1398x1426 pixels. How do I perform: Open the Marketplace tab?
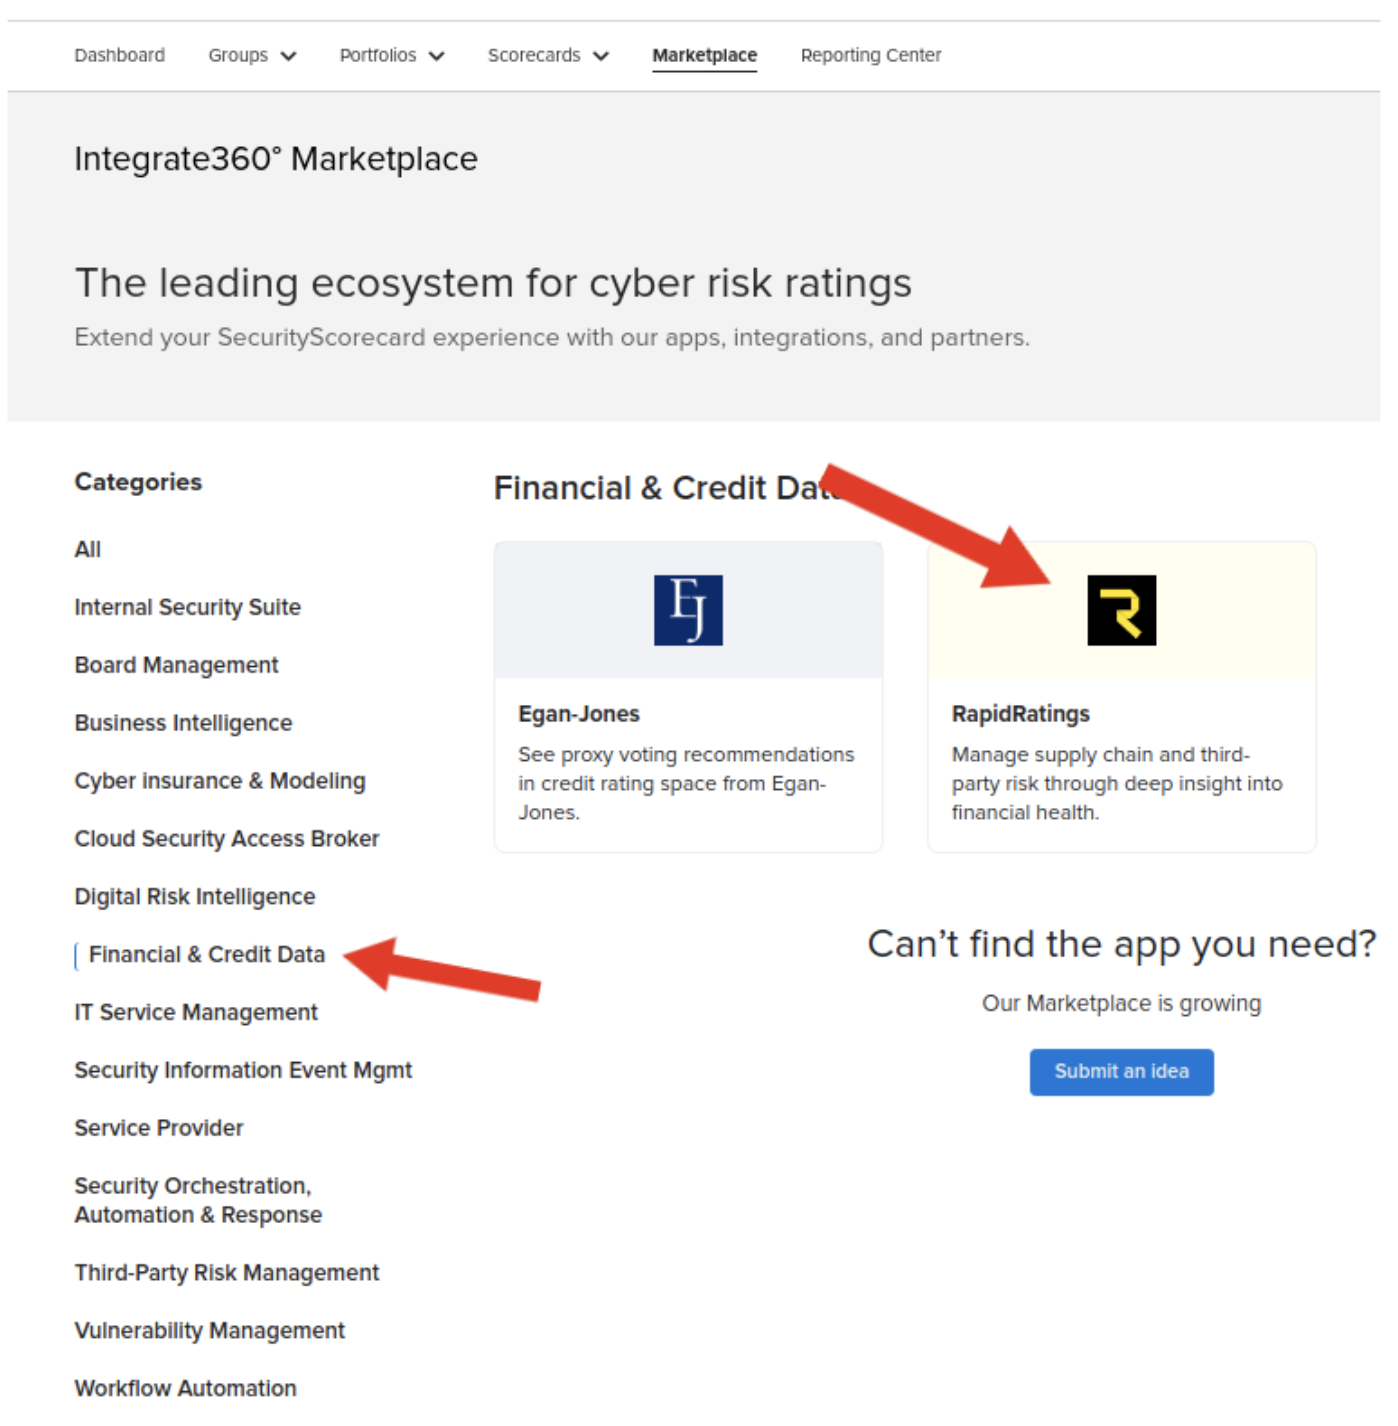pyautogui.click(x=704, y=55)
